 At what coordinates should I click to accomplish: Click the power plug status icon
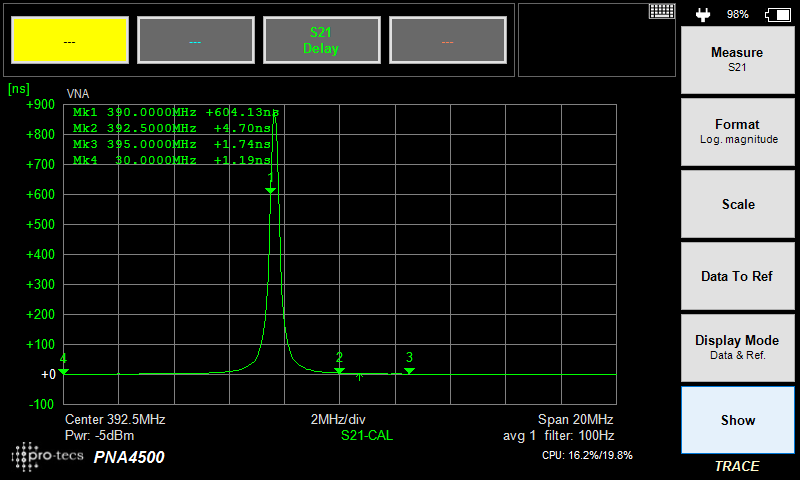click(704, 14)
